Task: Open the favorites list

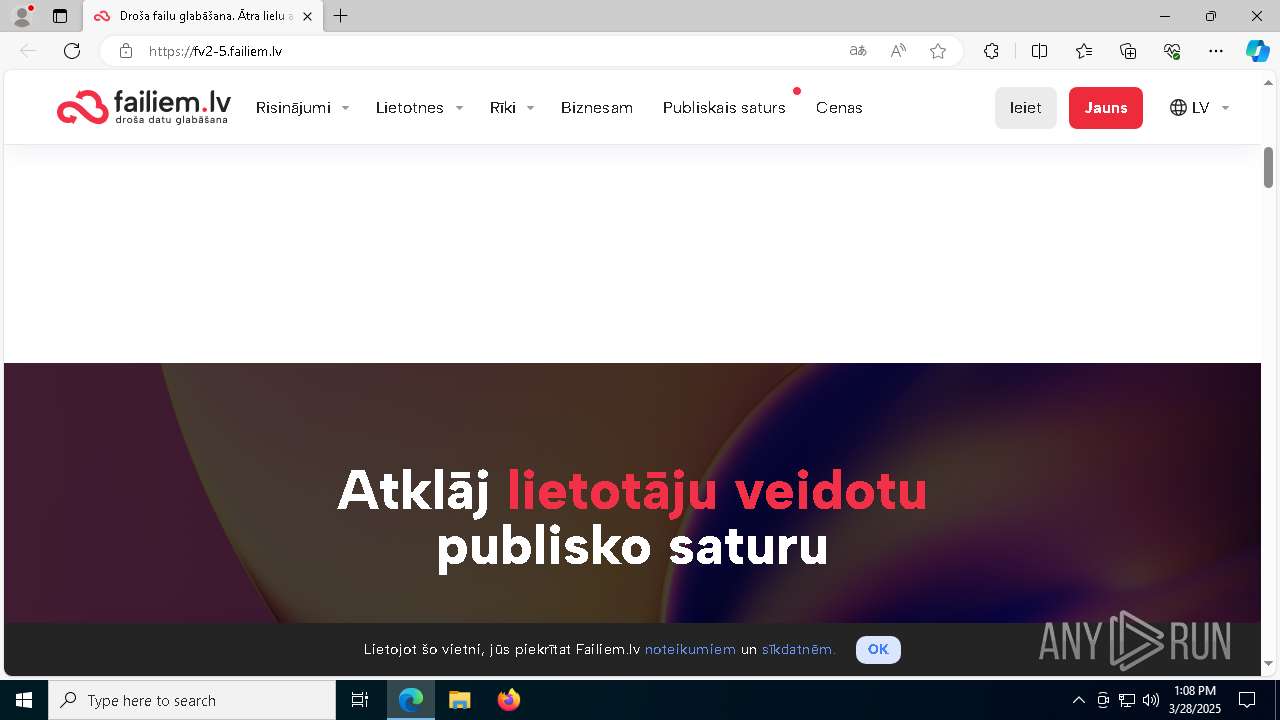Action: click(x=1084, y=51)
